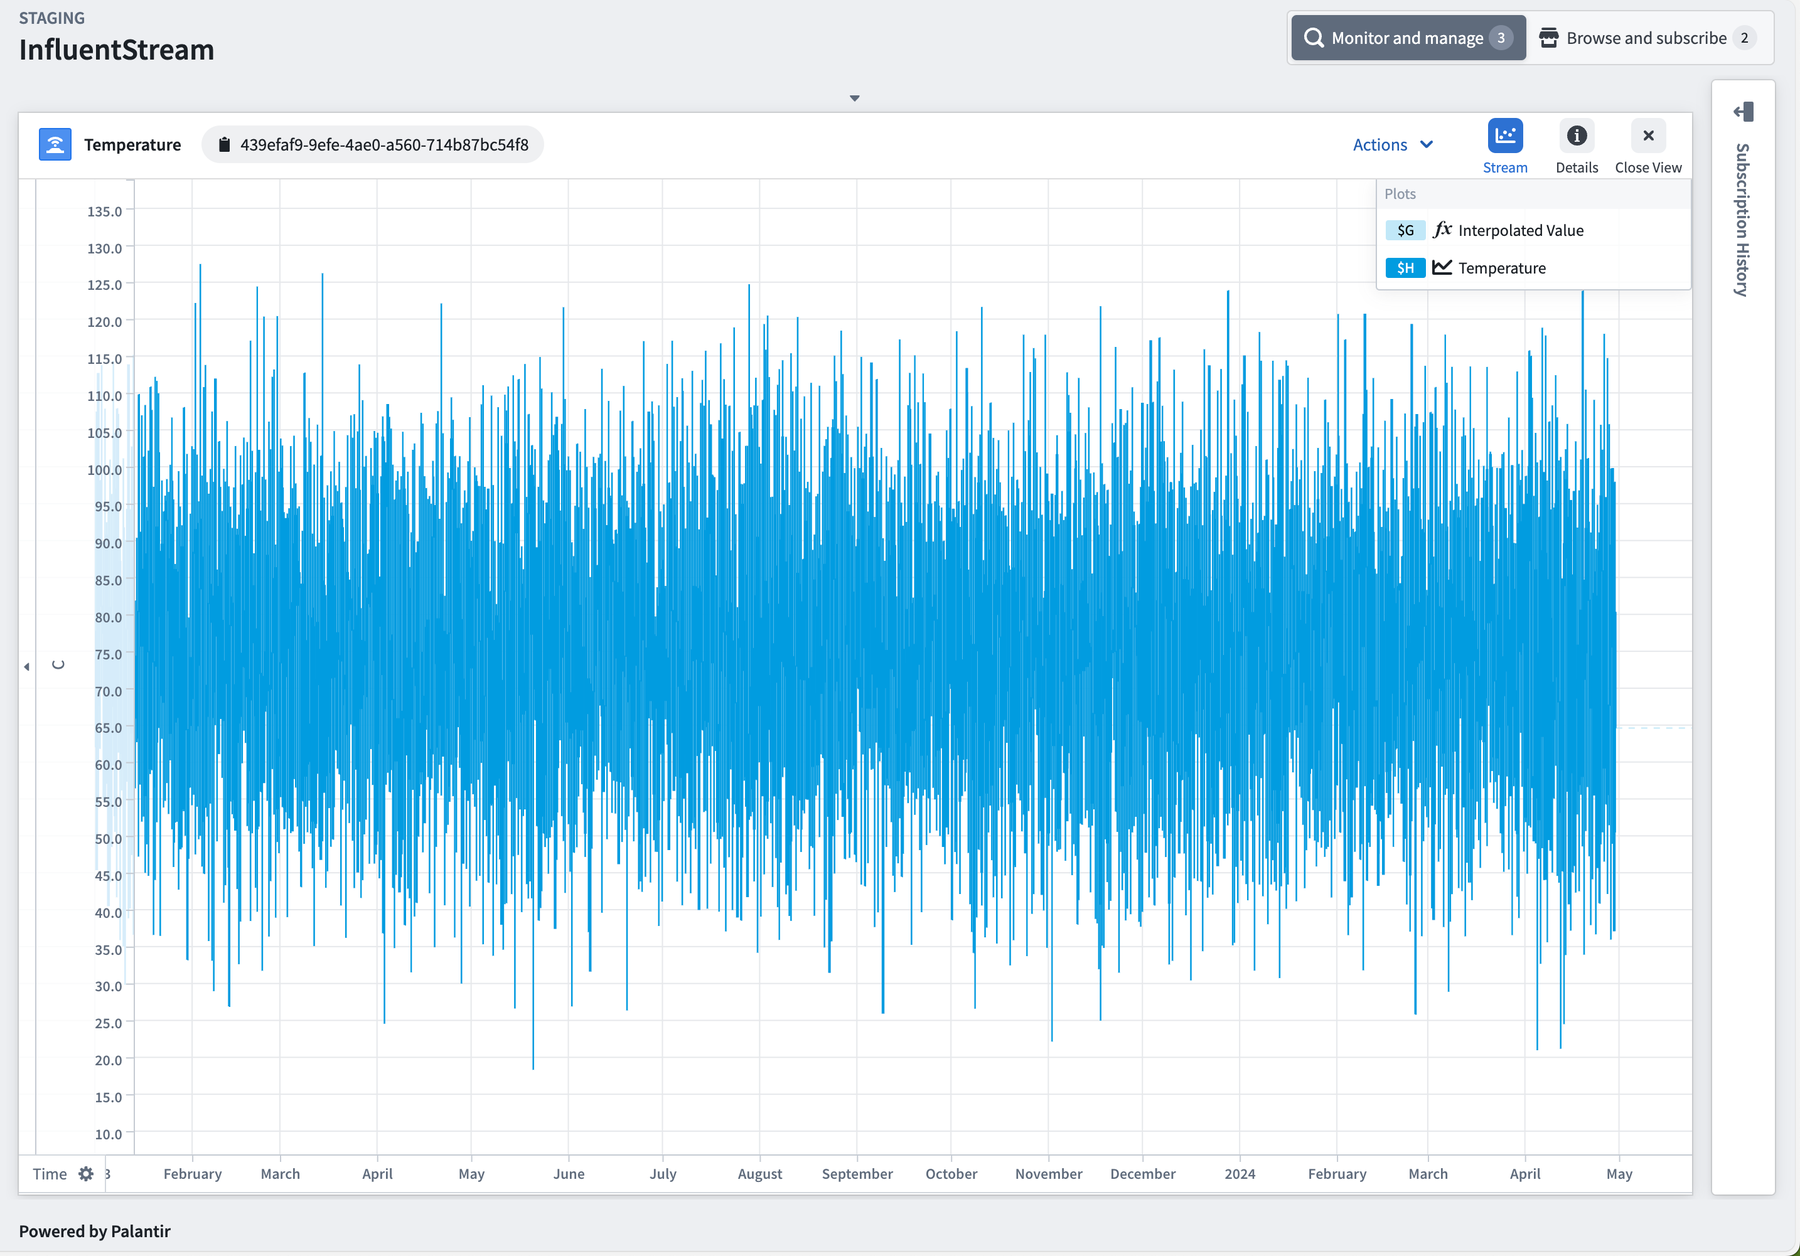Viewport: 1800px width, 1256px height.
Task: Hide the left axis via the collapse arrow
Action: [26, 666]
